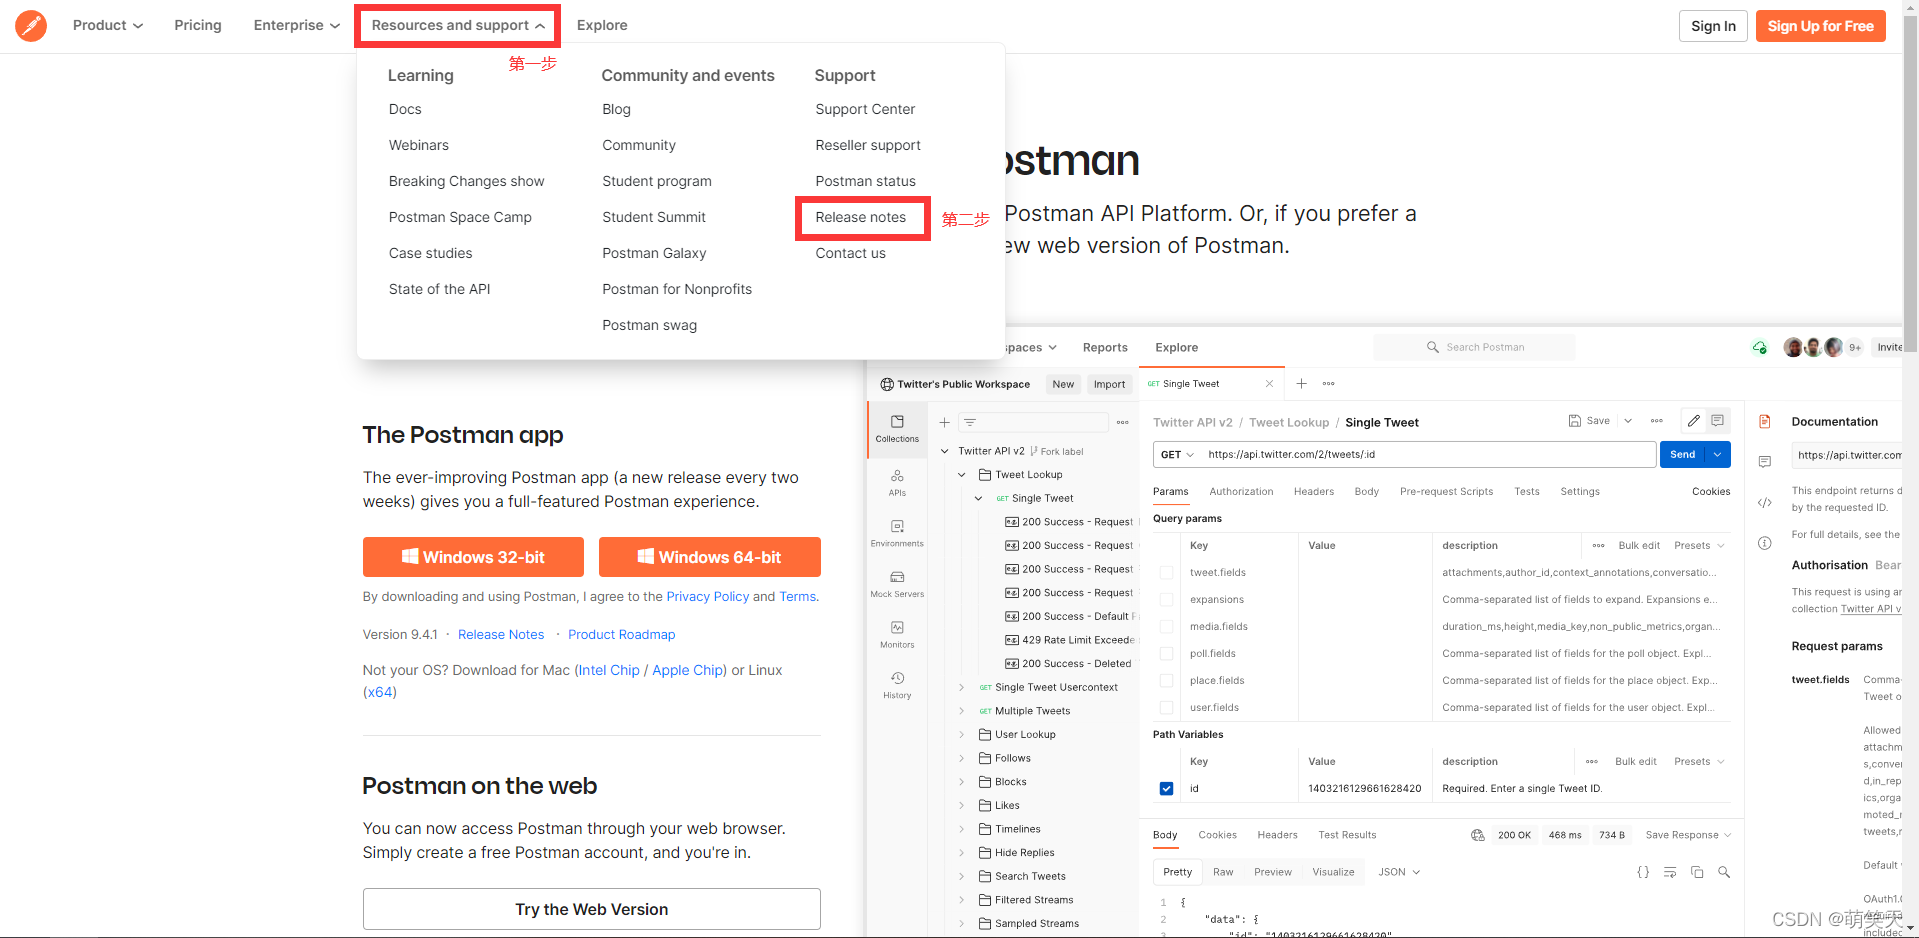Switch to the Pre-request Scripts tab
This screenshot has height=938, width=1919.
pos(1446,492)
